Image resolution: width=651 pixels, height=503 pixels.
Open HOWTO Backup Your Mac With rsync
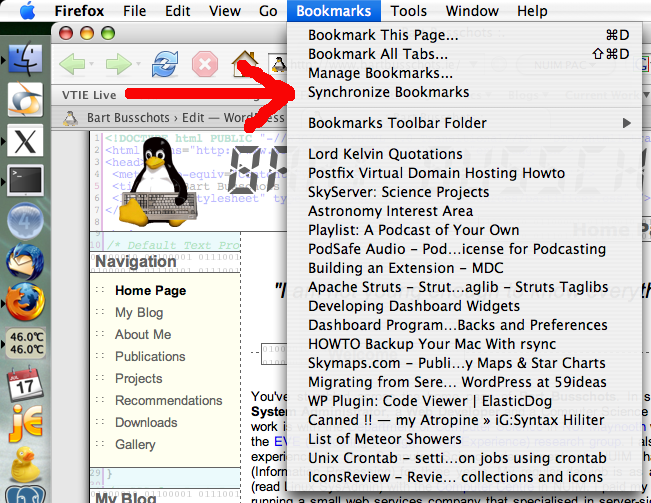click(x=465, y=344)
